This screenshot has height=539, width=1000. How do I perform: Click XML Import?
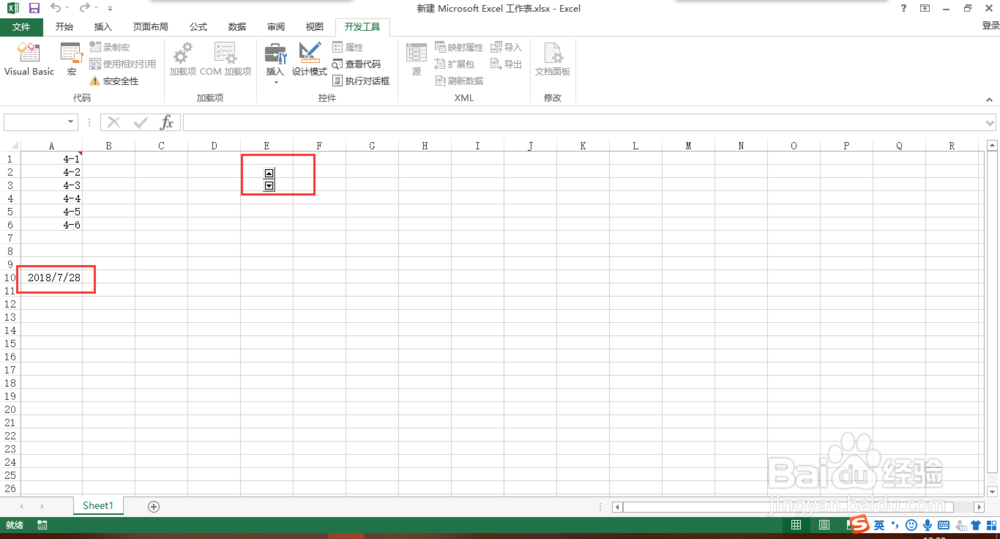[506, 47]
